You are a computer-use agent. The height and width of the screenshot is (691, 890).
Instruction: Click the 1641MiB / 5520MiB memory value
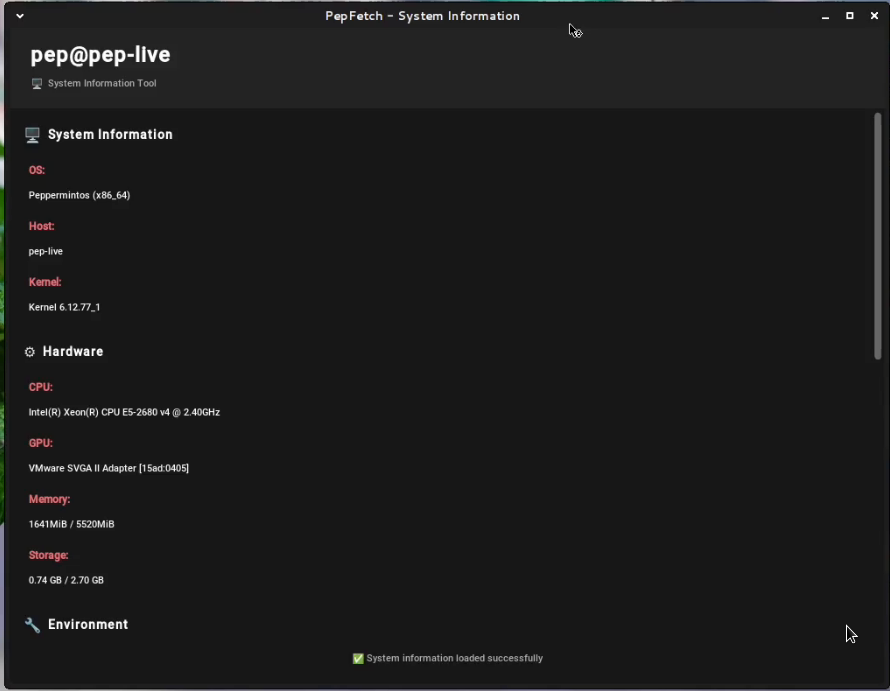click(71, 524)
